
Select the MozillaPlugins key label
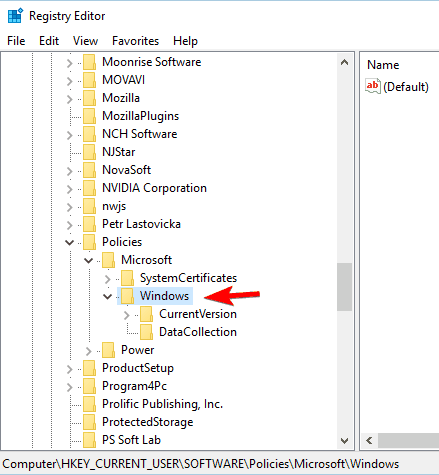click(140, 116)
